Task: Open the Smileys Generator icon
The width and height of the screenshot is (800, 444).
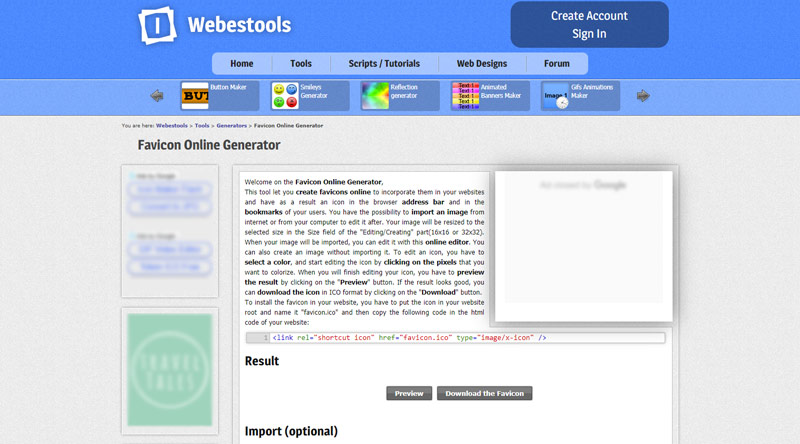Action: click(x=285, y=95)
